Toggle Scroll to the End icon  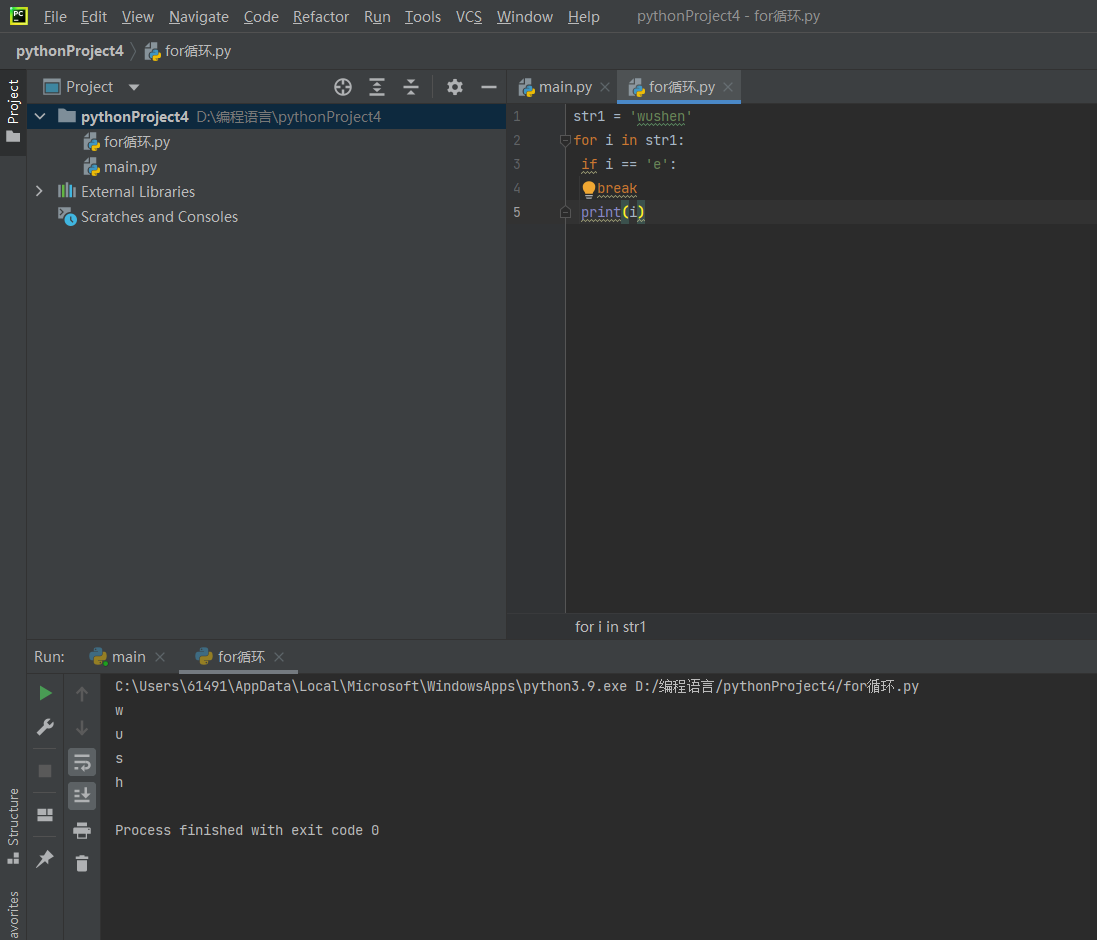pos(82,796)
